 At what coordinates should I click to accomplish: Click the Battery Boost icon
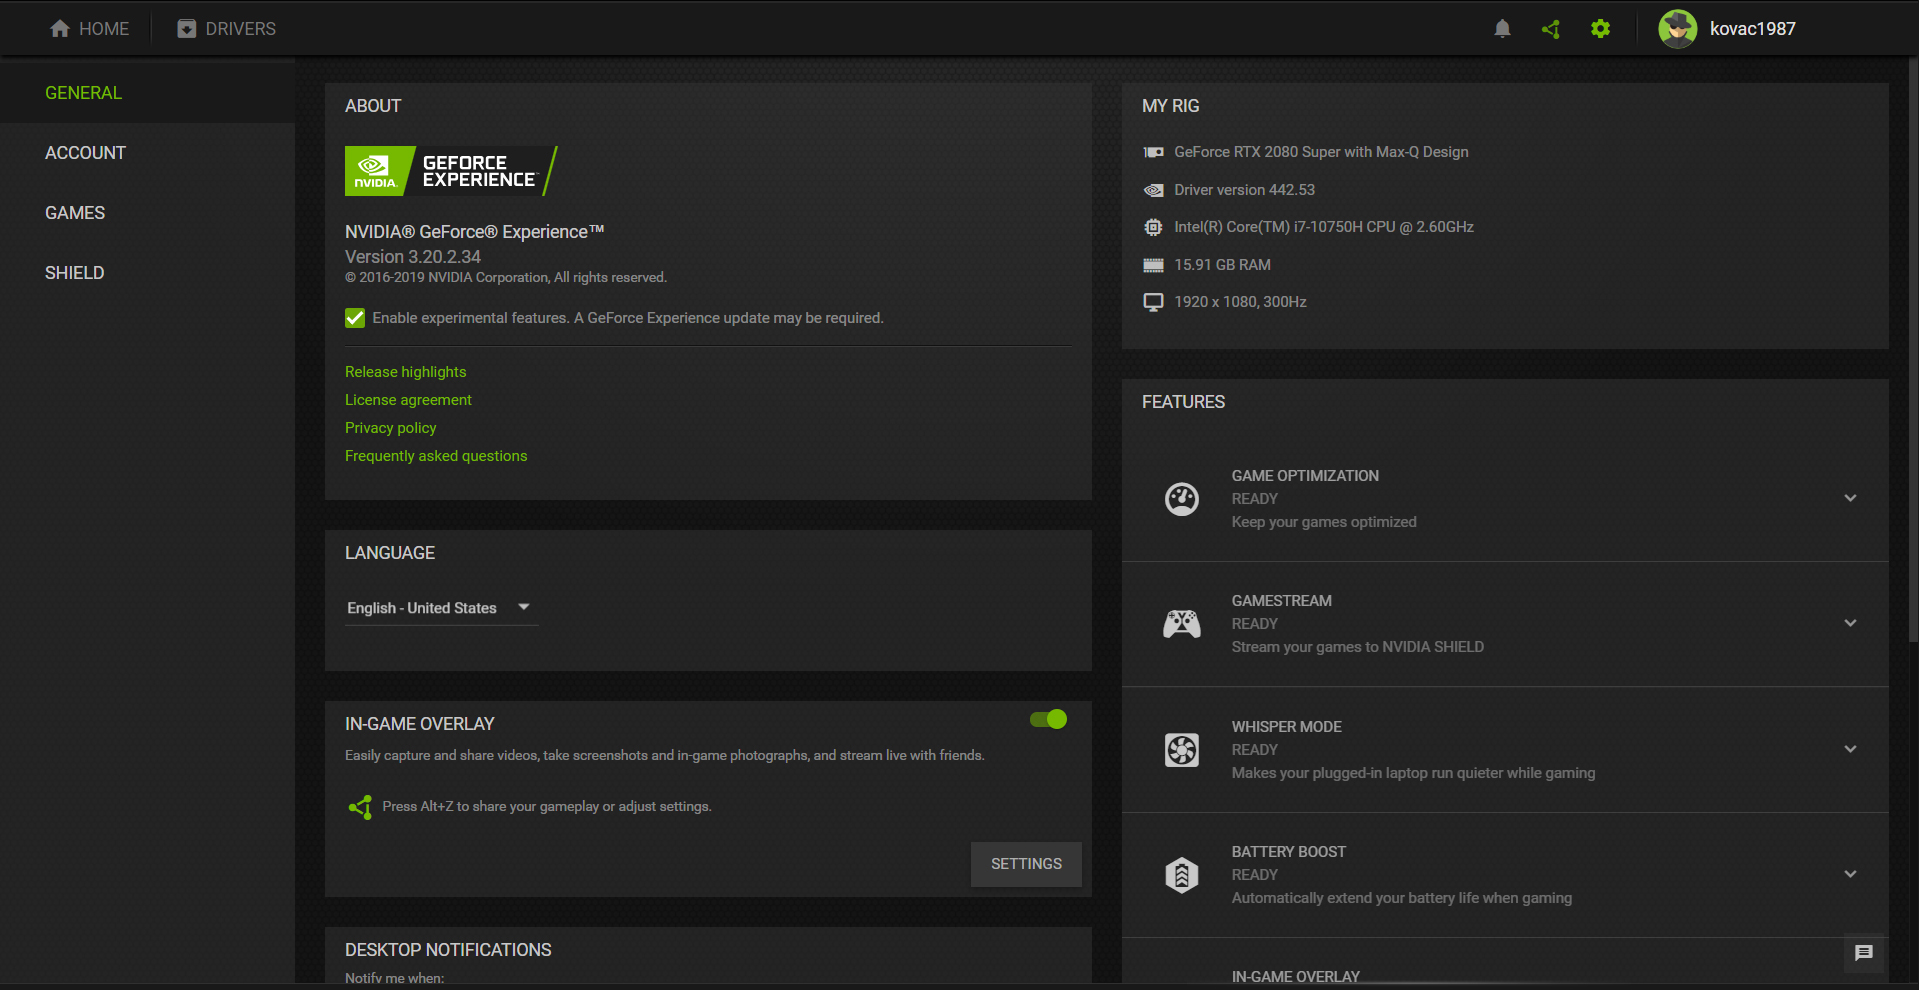click(x=1182, y=875)
